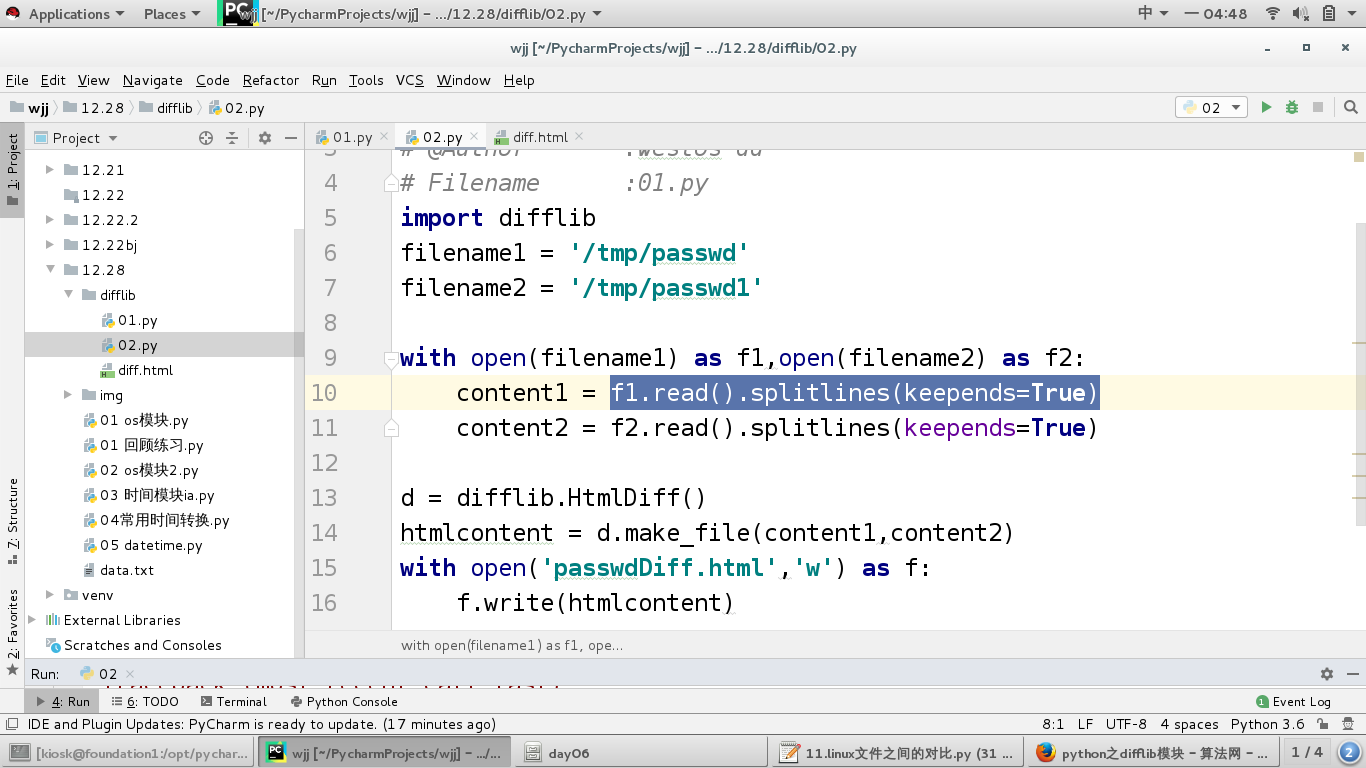Open the File menu
1366x768 pixels.
point(17,80)
